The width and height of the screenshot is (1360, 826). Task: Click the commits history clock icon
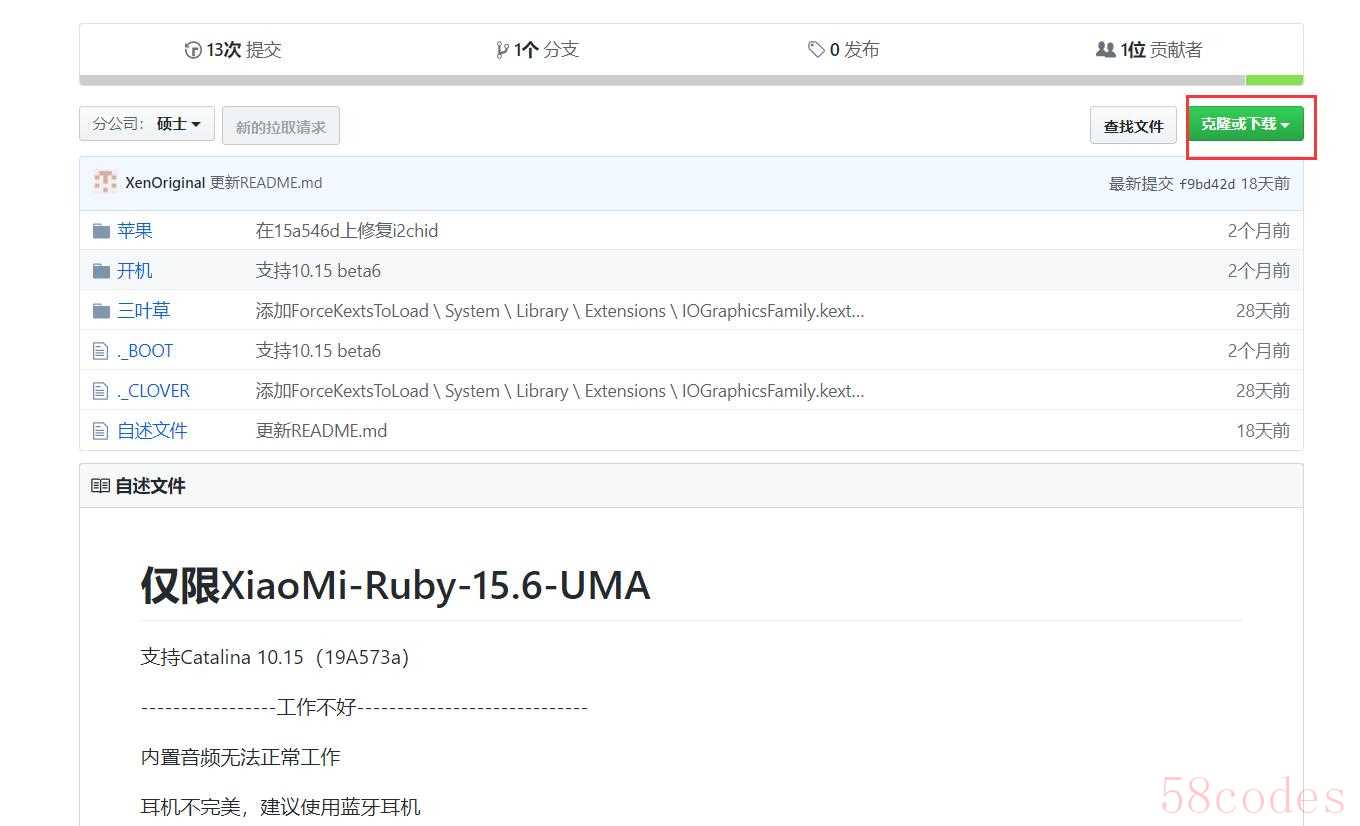pyautogui.click(x=193, y=50)
